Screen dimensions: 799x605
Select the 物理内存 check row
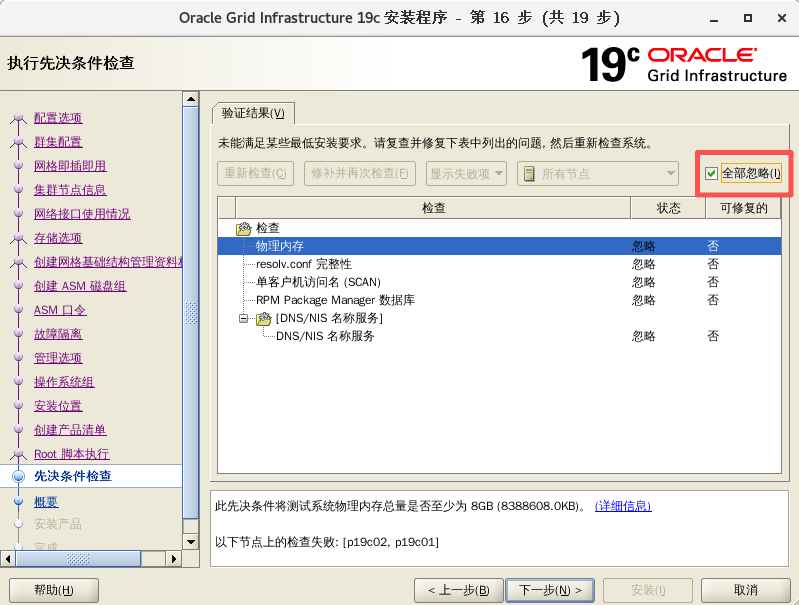(x=499, y=246)
